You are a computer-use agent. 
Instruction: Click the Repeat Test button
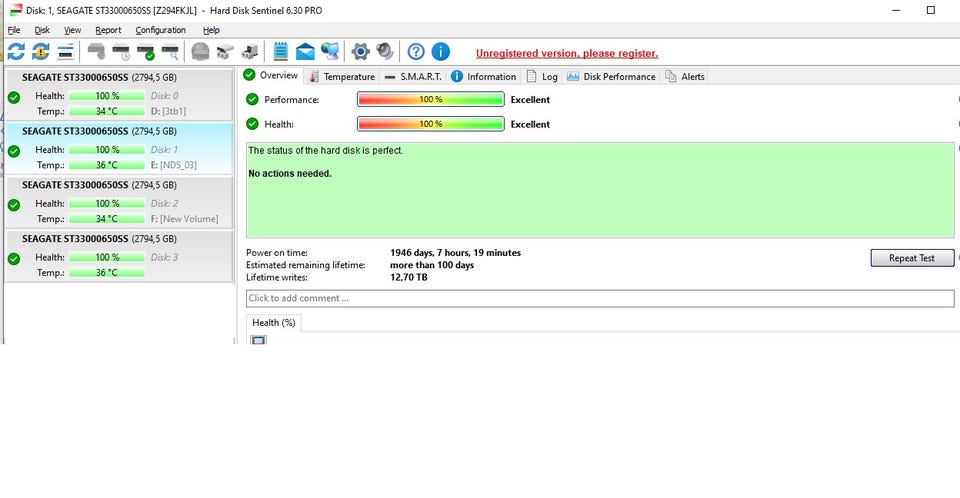(x=912, y=258)
